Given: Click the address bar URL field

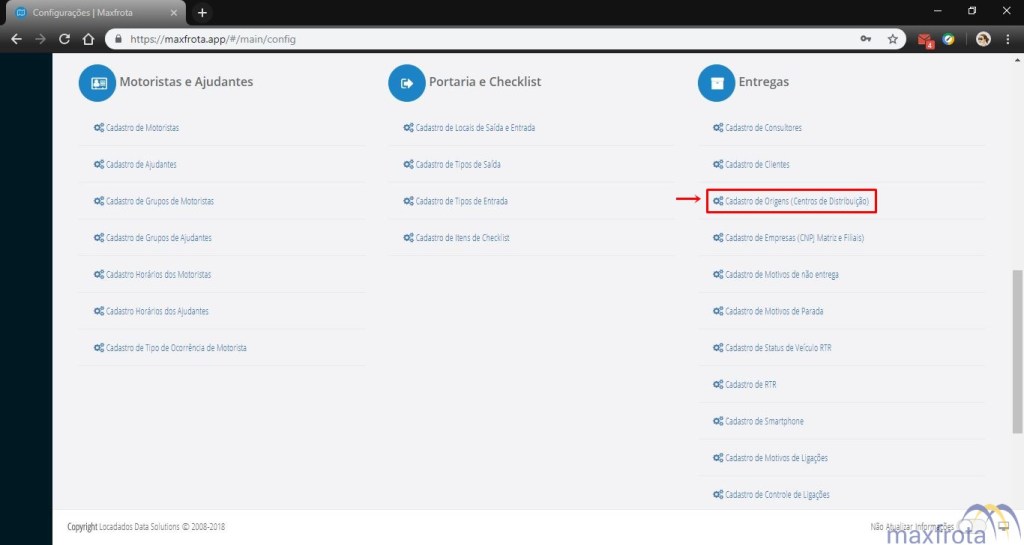Looking at the screenshot, I should [x=480, y=40].
